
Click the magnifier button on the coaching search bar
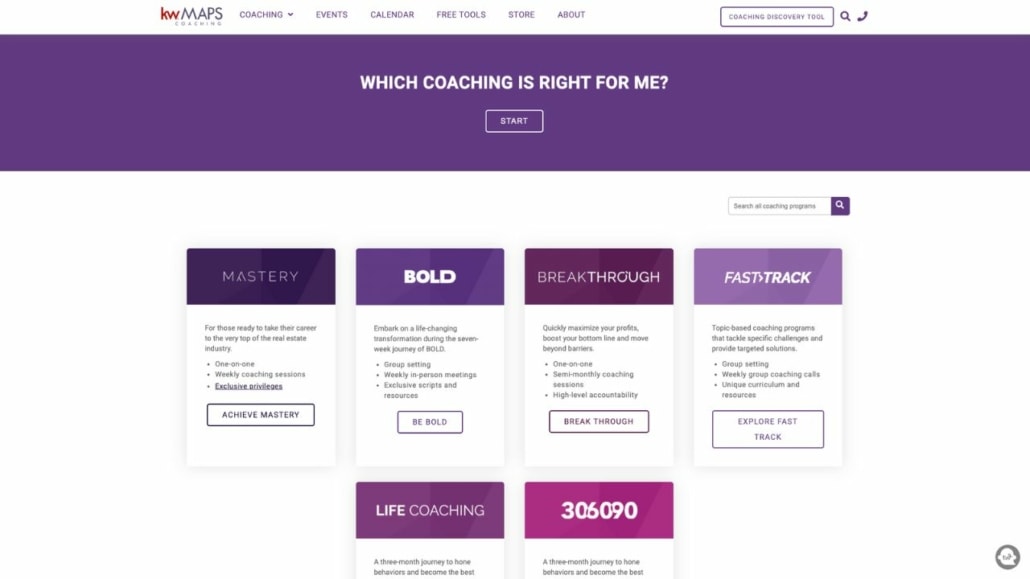(x=839, y=205)
